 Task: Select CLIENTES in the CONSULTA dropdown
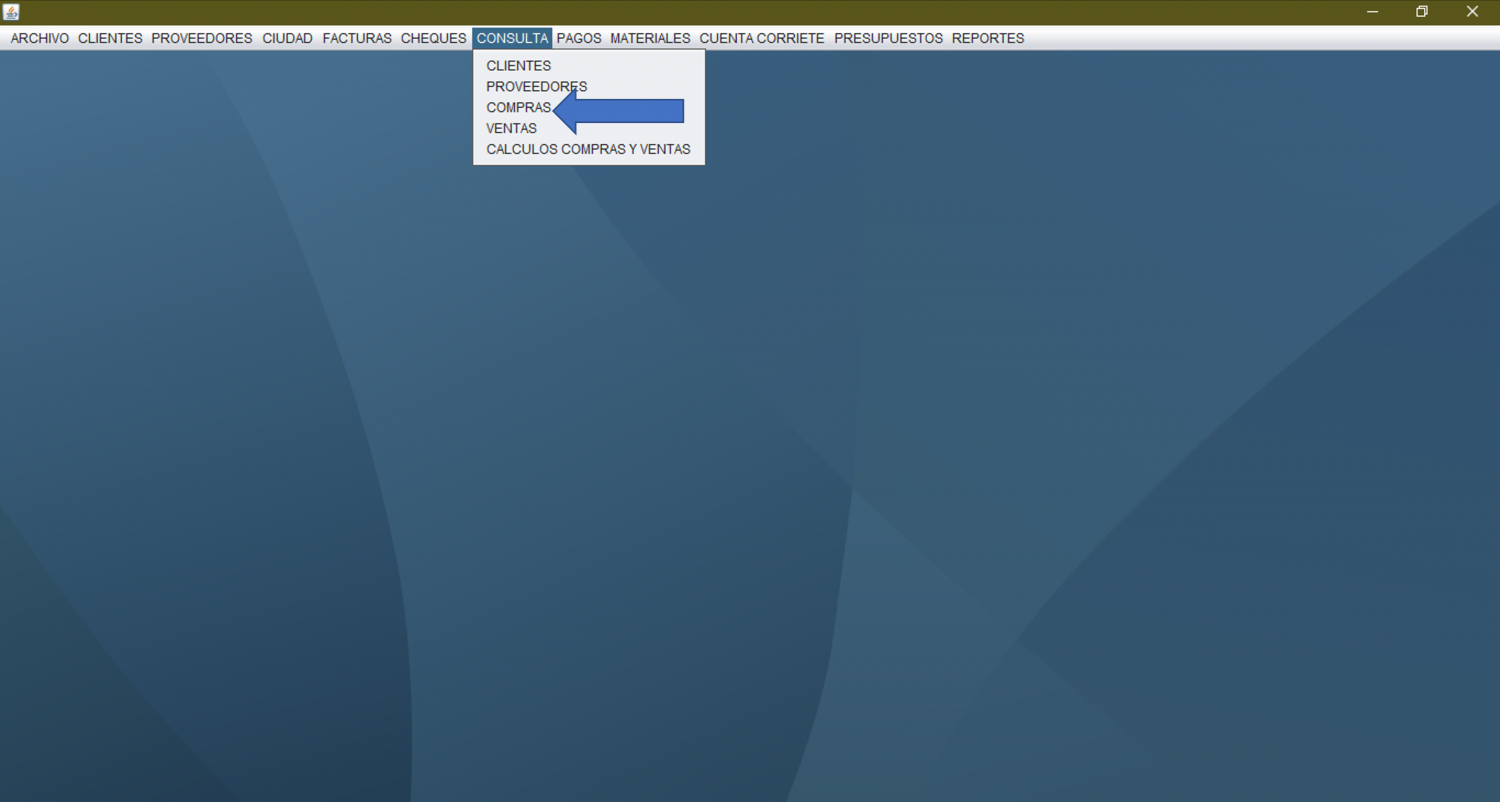coord(518,66)
